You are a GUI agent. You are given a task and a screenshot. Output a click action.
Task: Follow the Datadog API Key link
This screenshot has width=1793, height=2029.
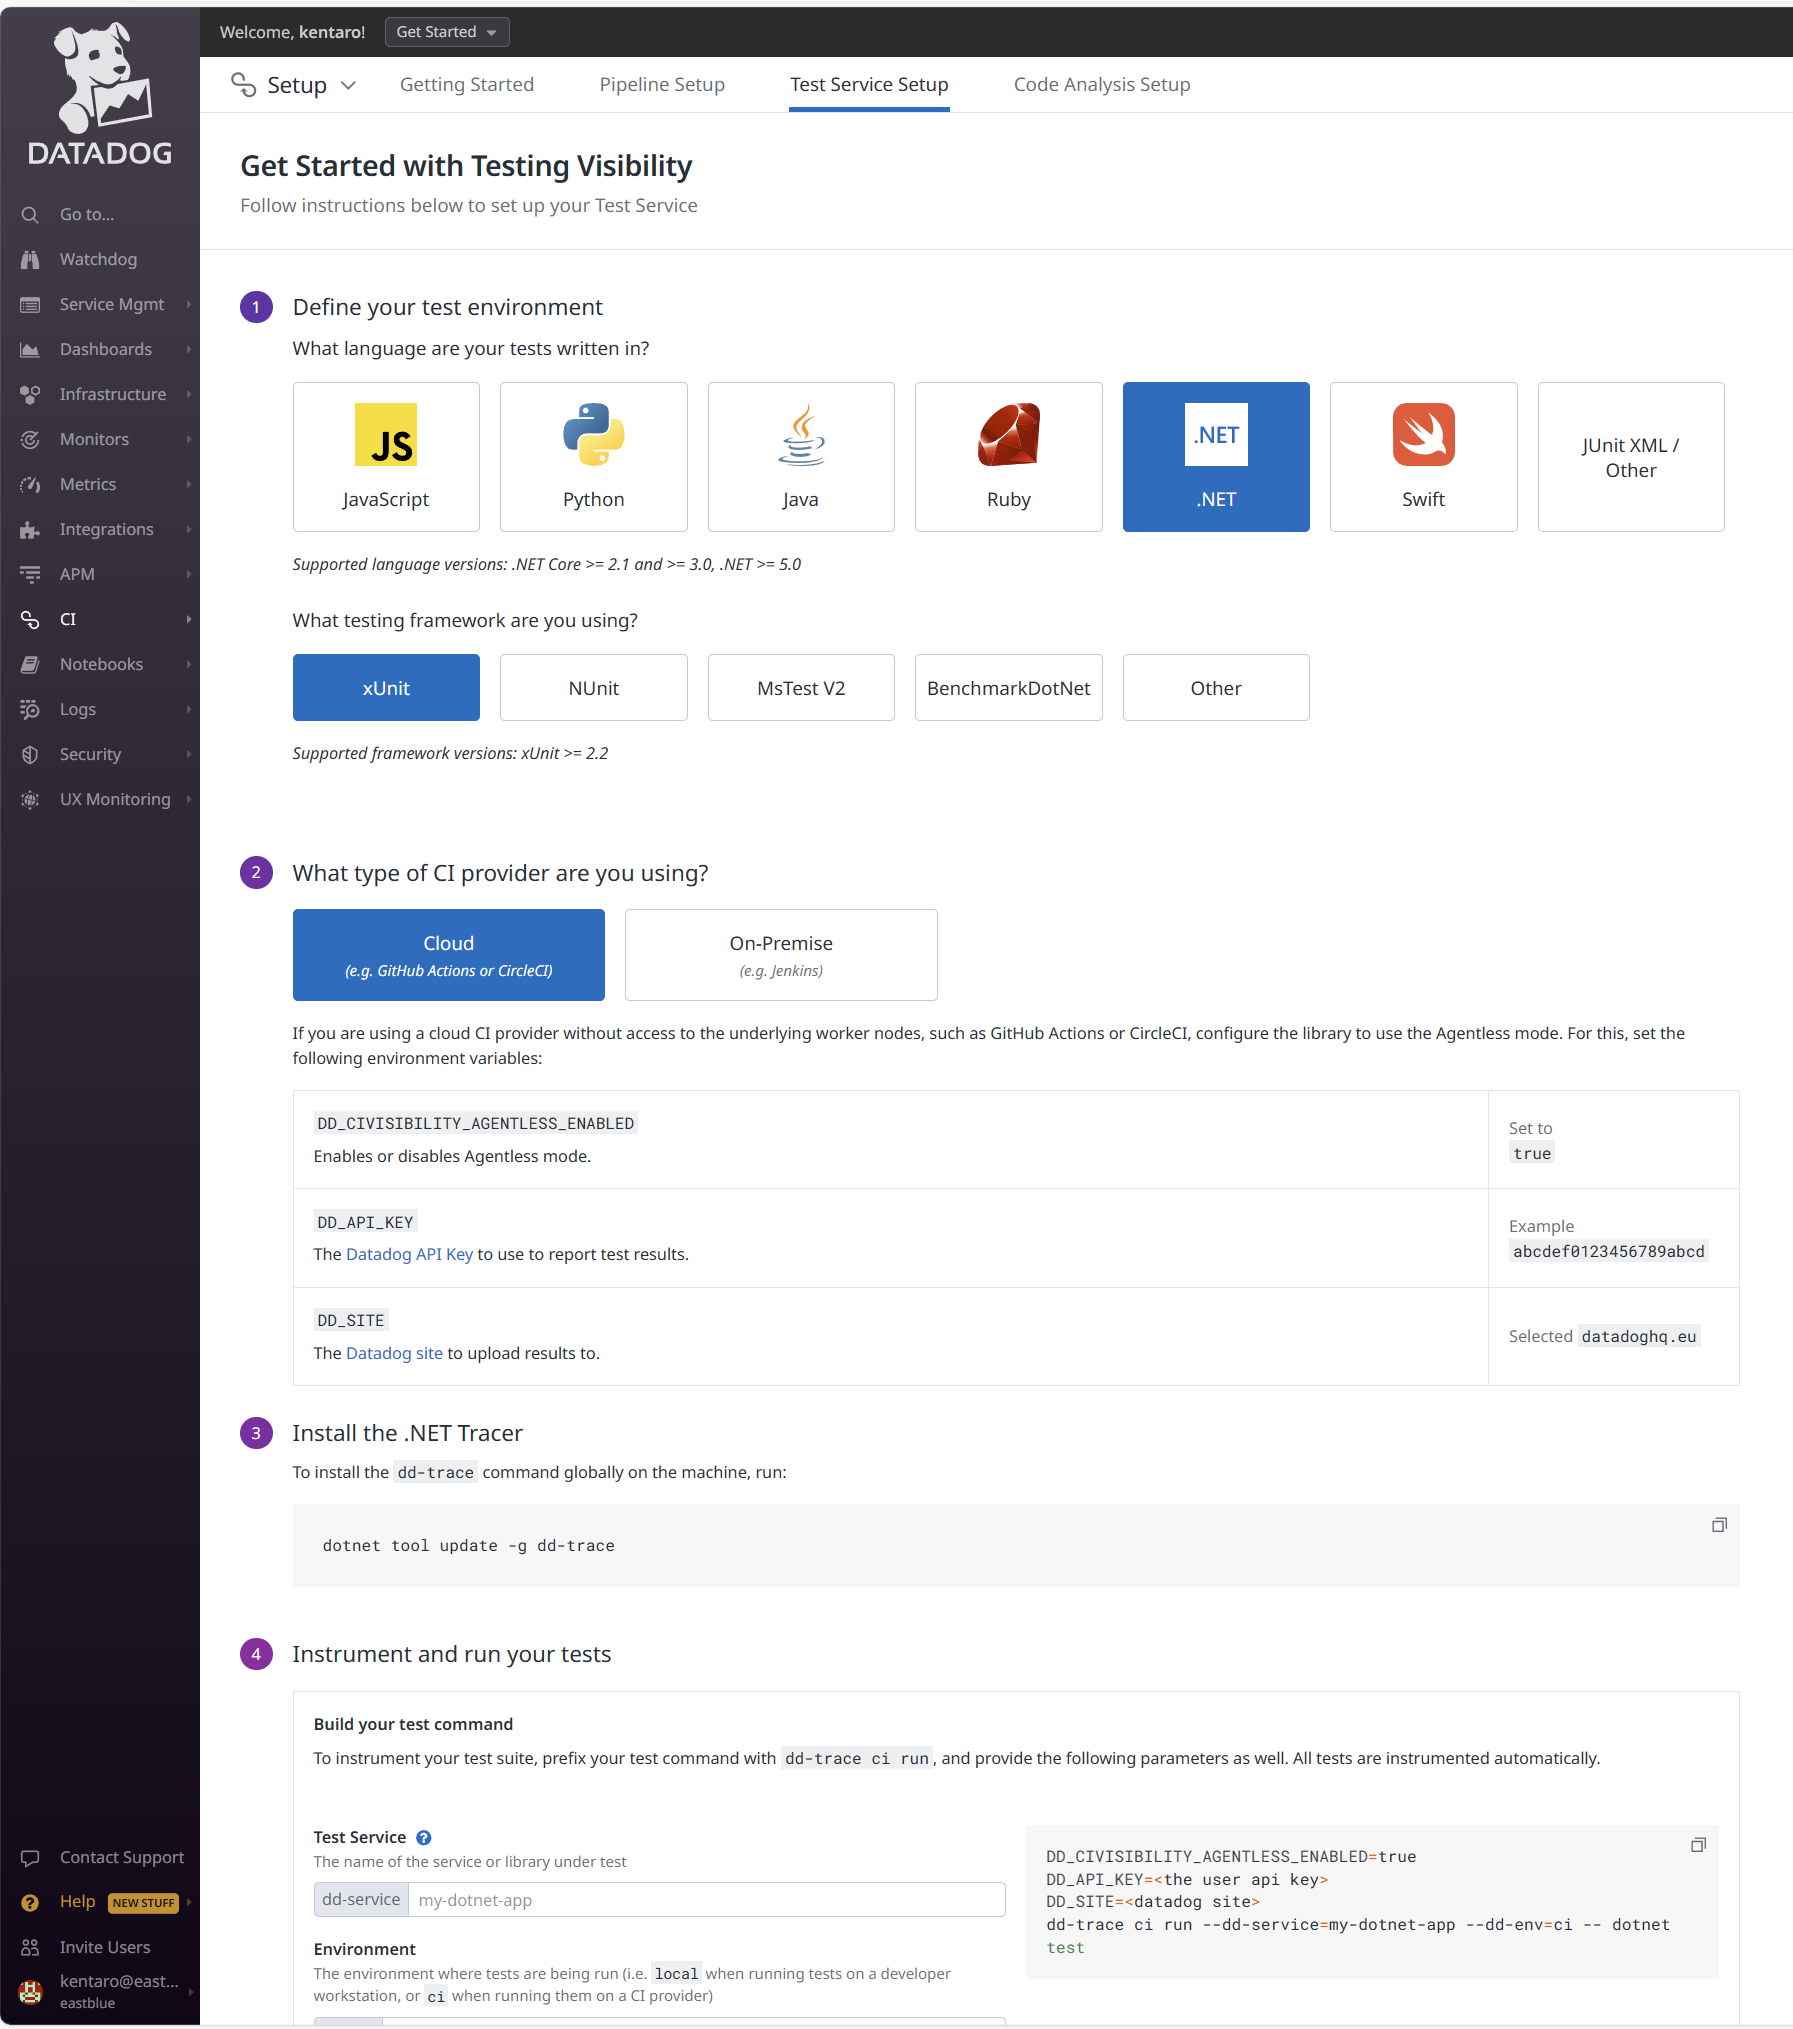pyautogui.click(x=409, y=1254)
